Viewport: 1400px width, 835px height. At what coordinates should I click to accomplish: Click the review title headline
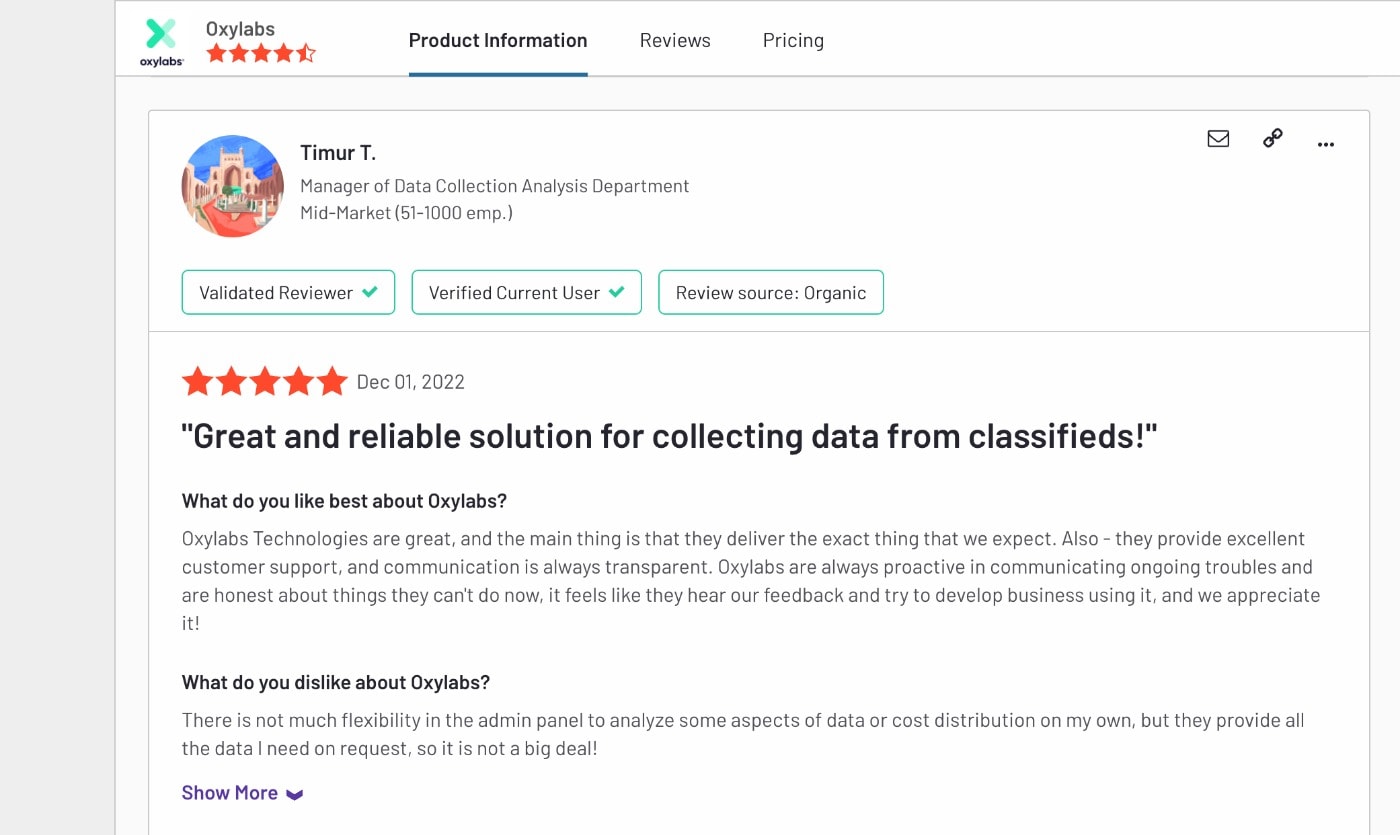[x=669, y=436]
